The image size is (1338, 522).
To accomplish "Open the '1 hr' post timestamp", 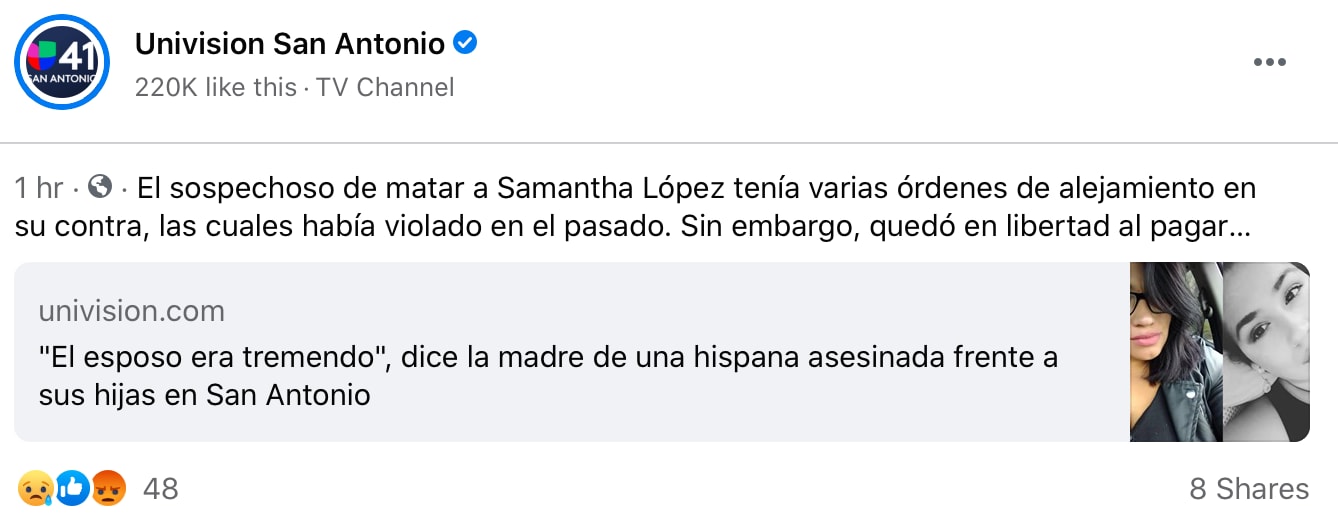I will coord(39,188).
